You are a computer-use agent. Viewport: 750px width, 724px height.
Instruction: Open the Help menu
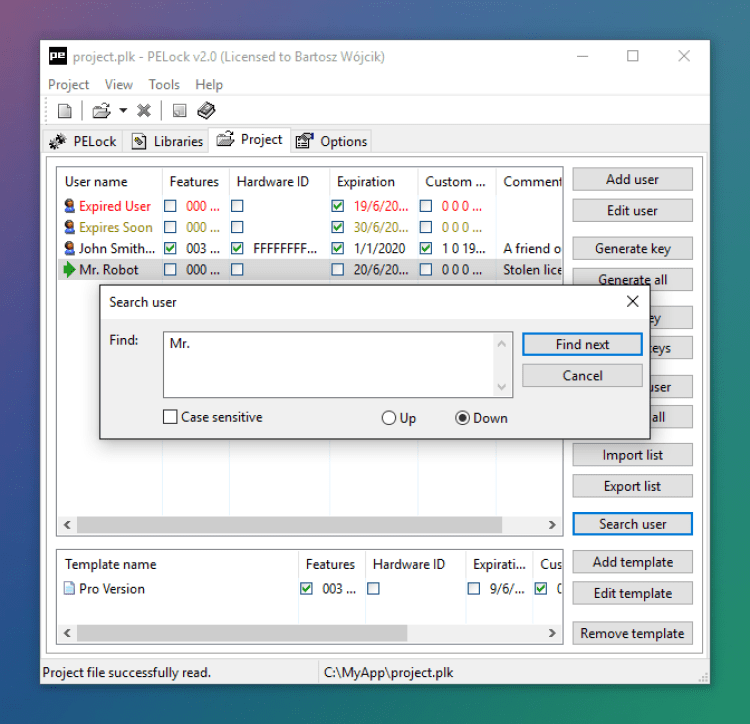tap(209, 85)
